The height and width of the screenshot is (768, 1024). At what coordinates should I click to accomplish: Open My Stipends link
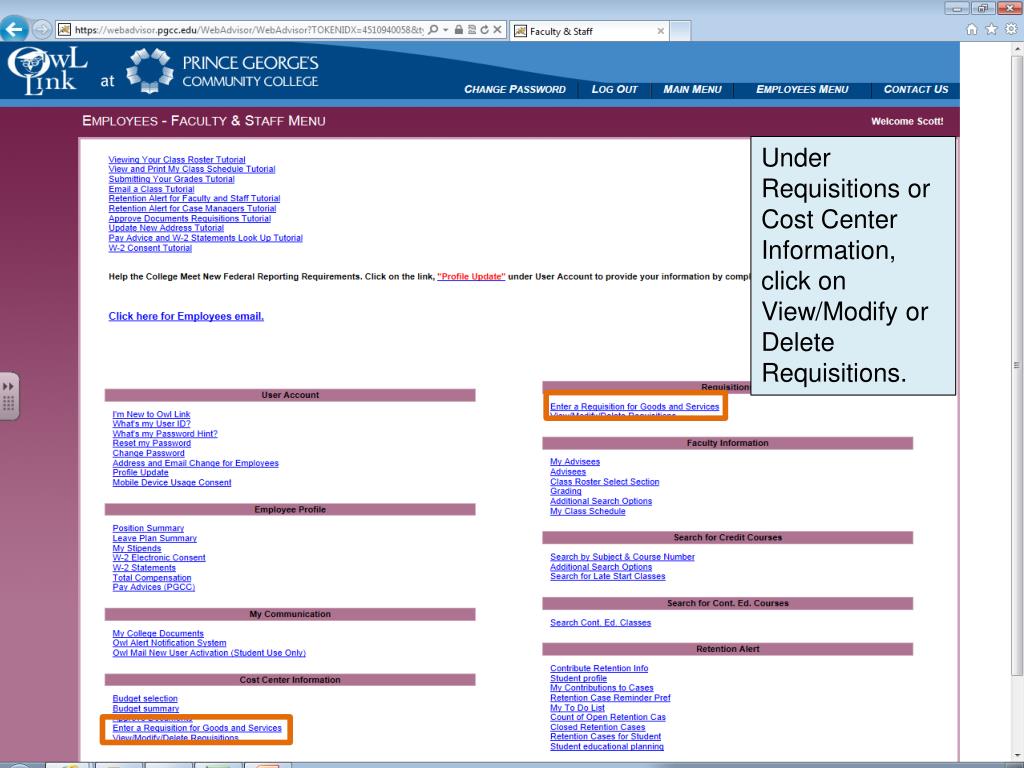coord(136,549)
